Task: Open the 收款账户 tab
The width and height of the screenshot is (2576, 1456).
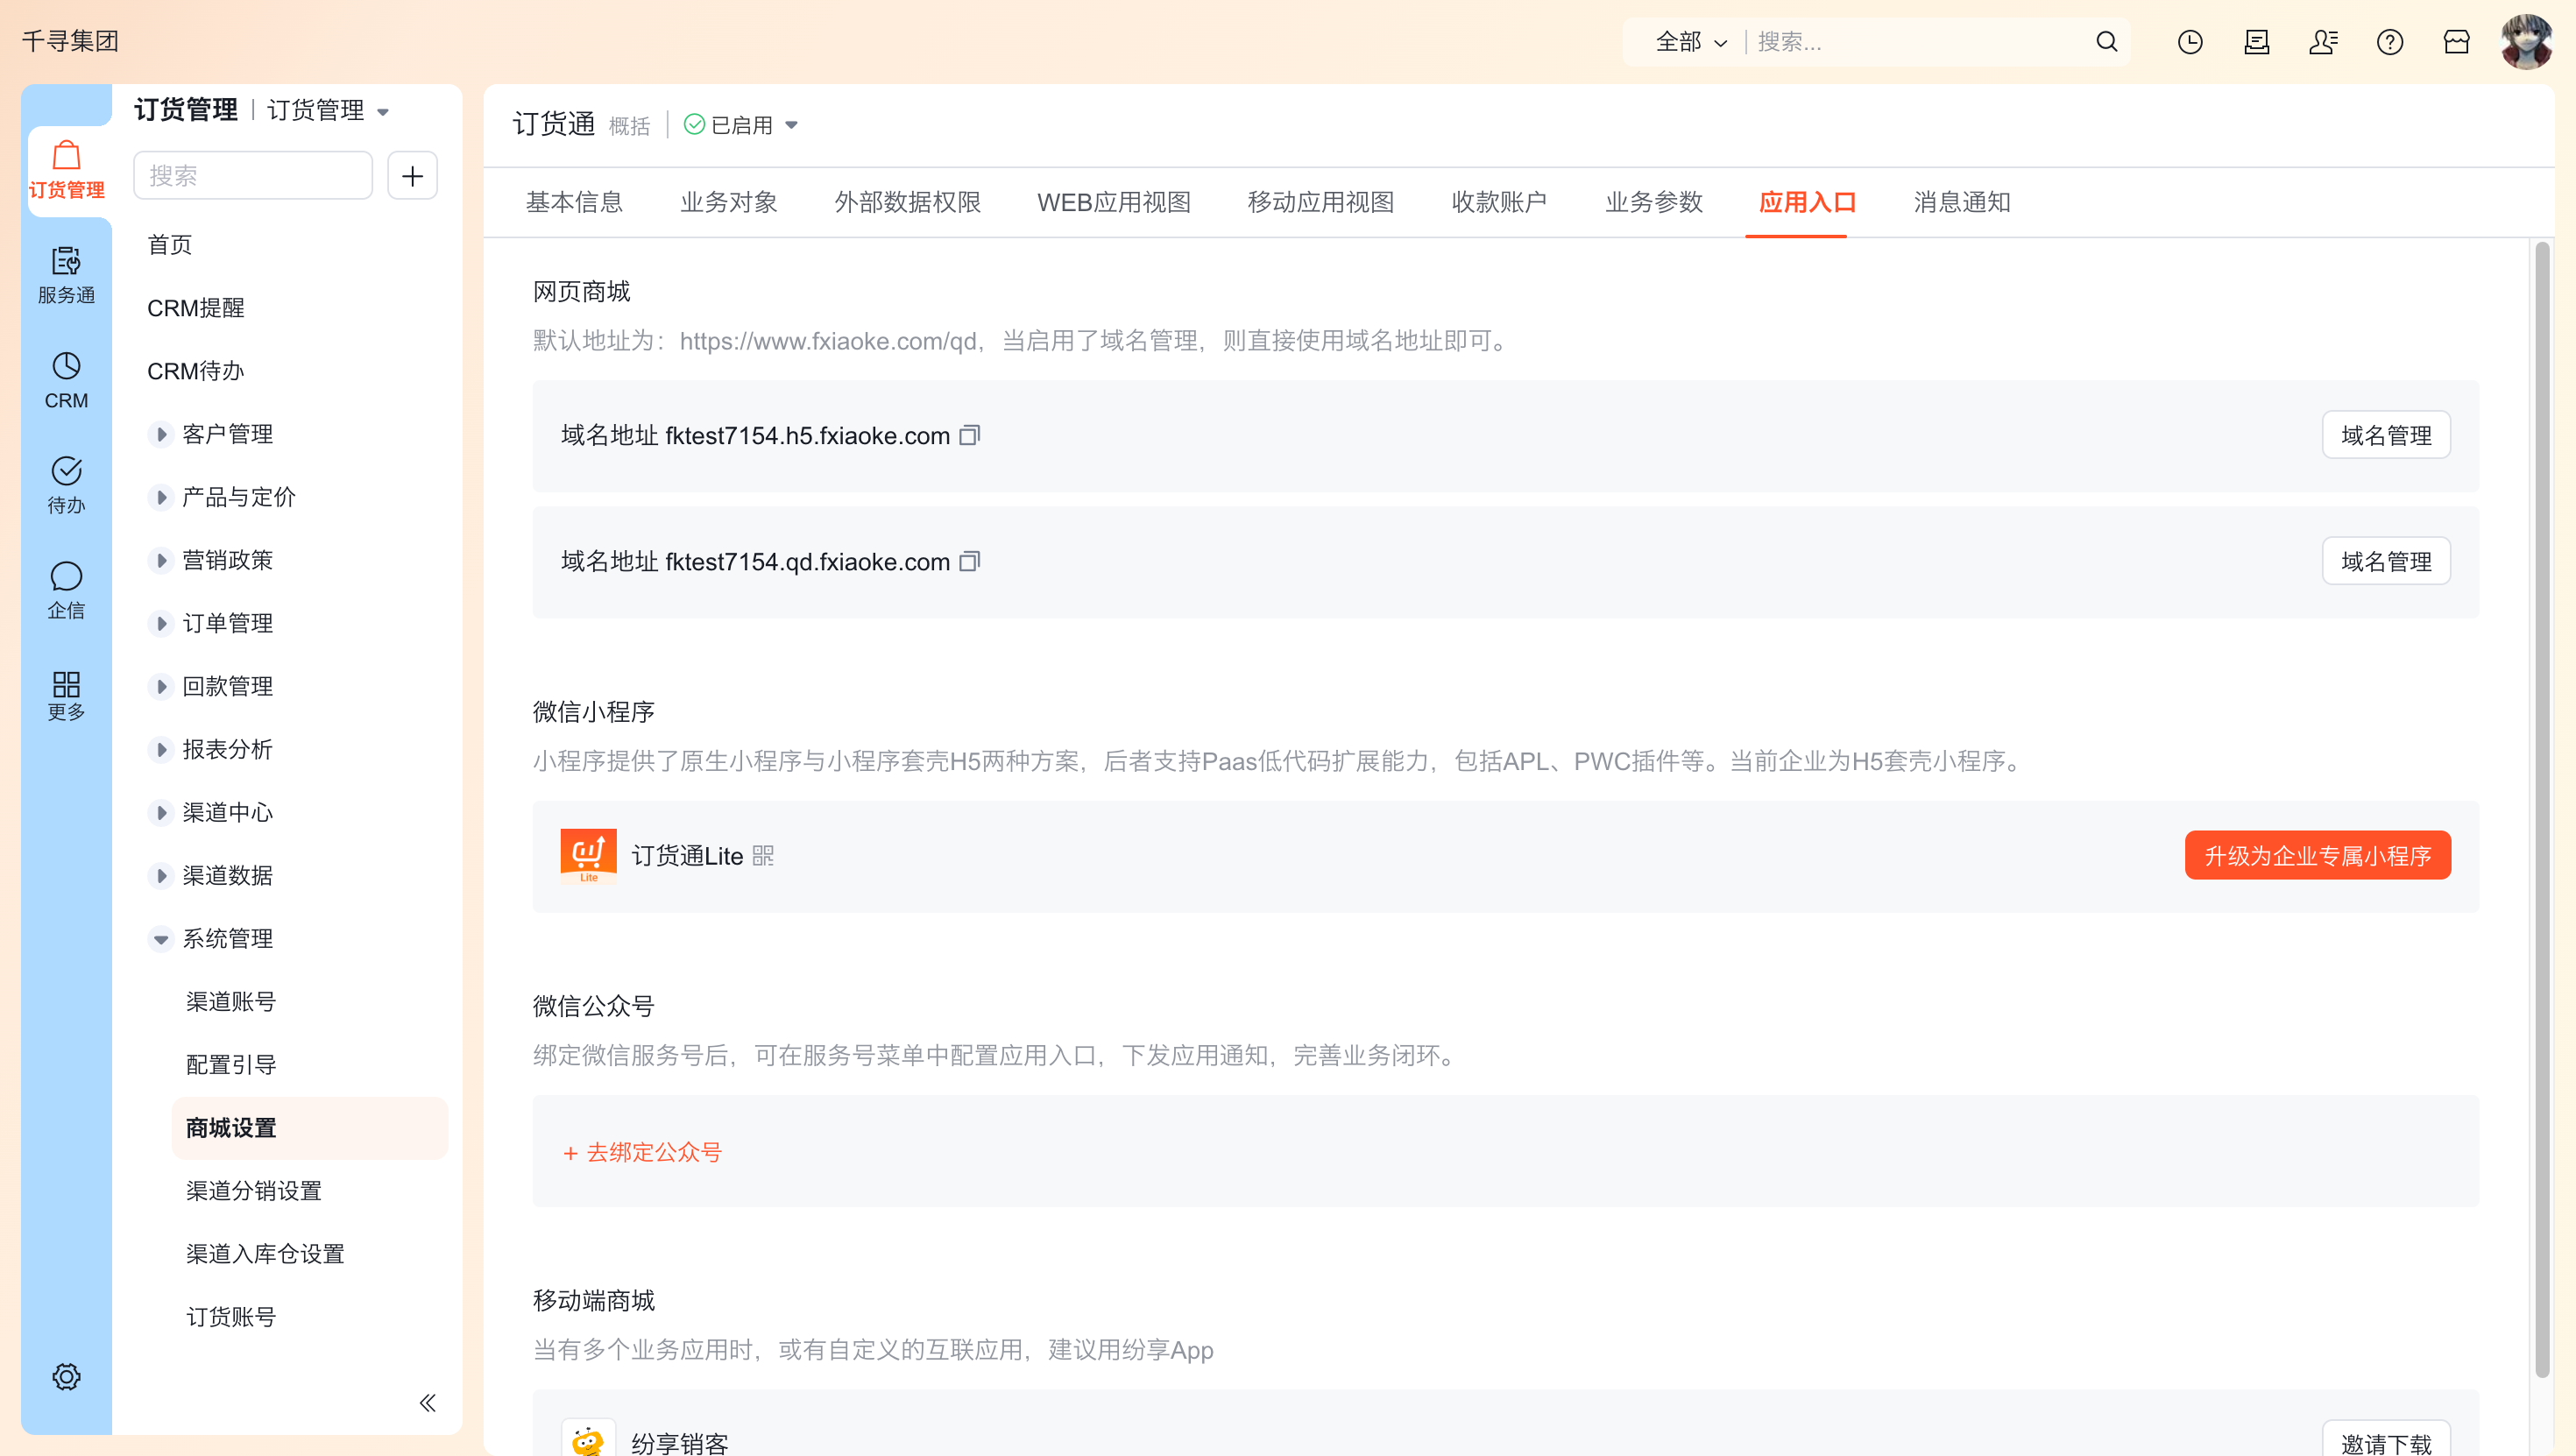Action: pyautogui.click(x=1499, y=202)
